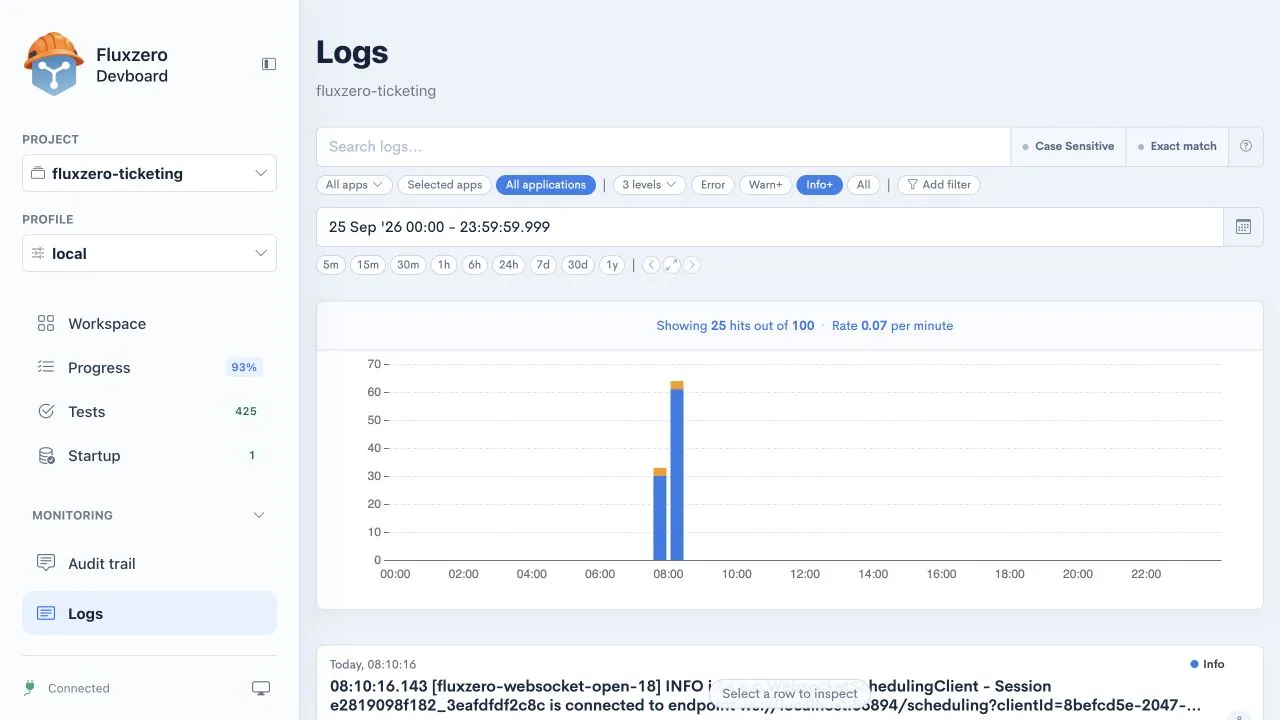This screenshot has height=720, width=1280.
Task: Click the Audit trail message icon
Action: click(46, 563)
